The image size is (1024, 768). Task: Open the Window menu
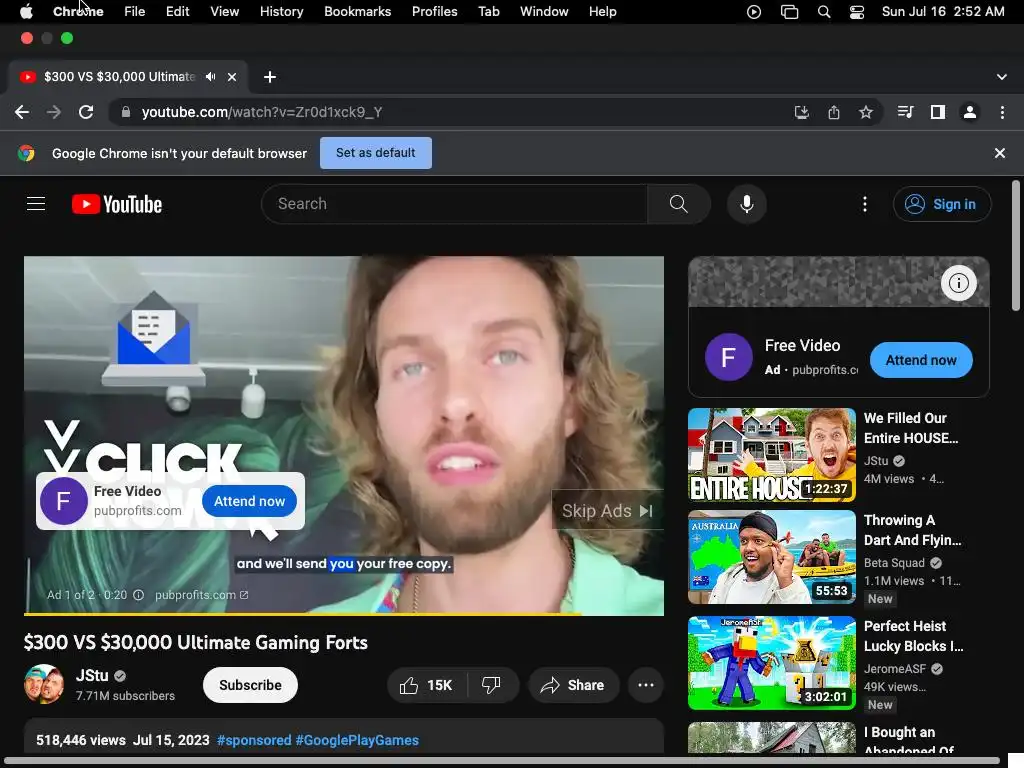pos(544,12)
